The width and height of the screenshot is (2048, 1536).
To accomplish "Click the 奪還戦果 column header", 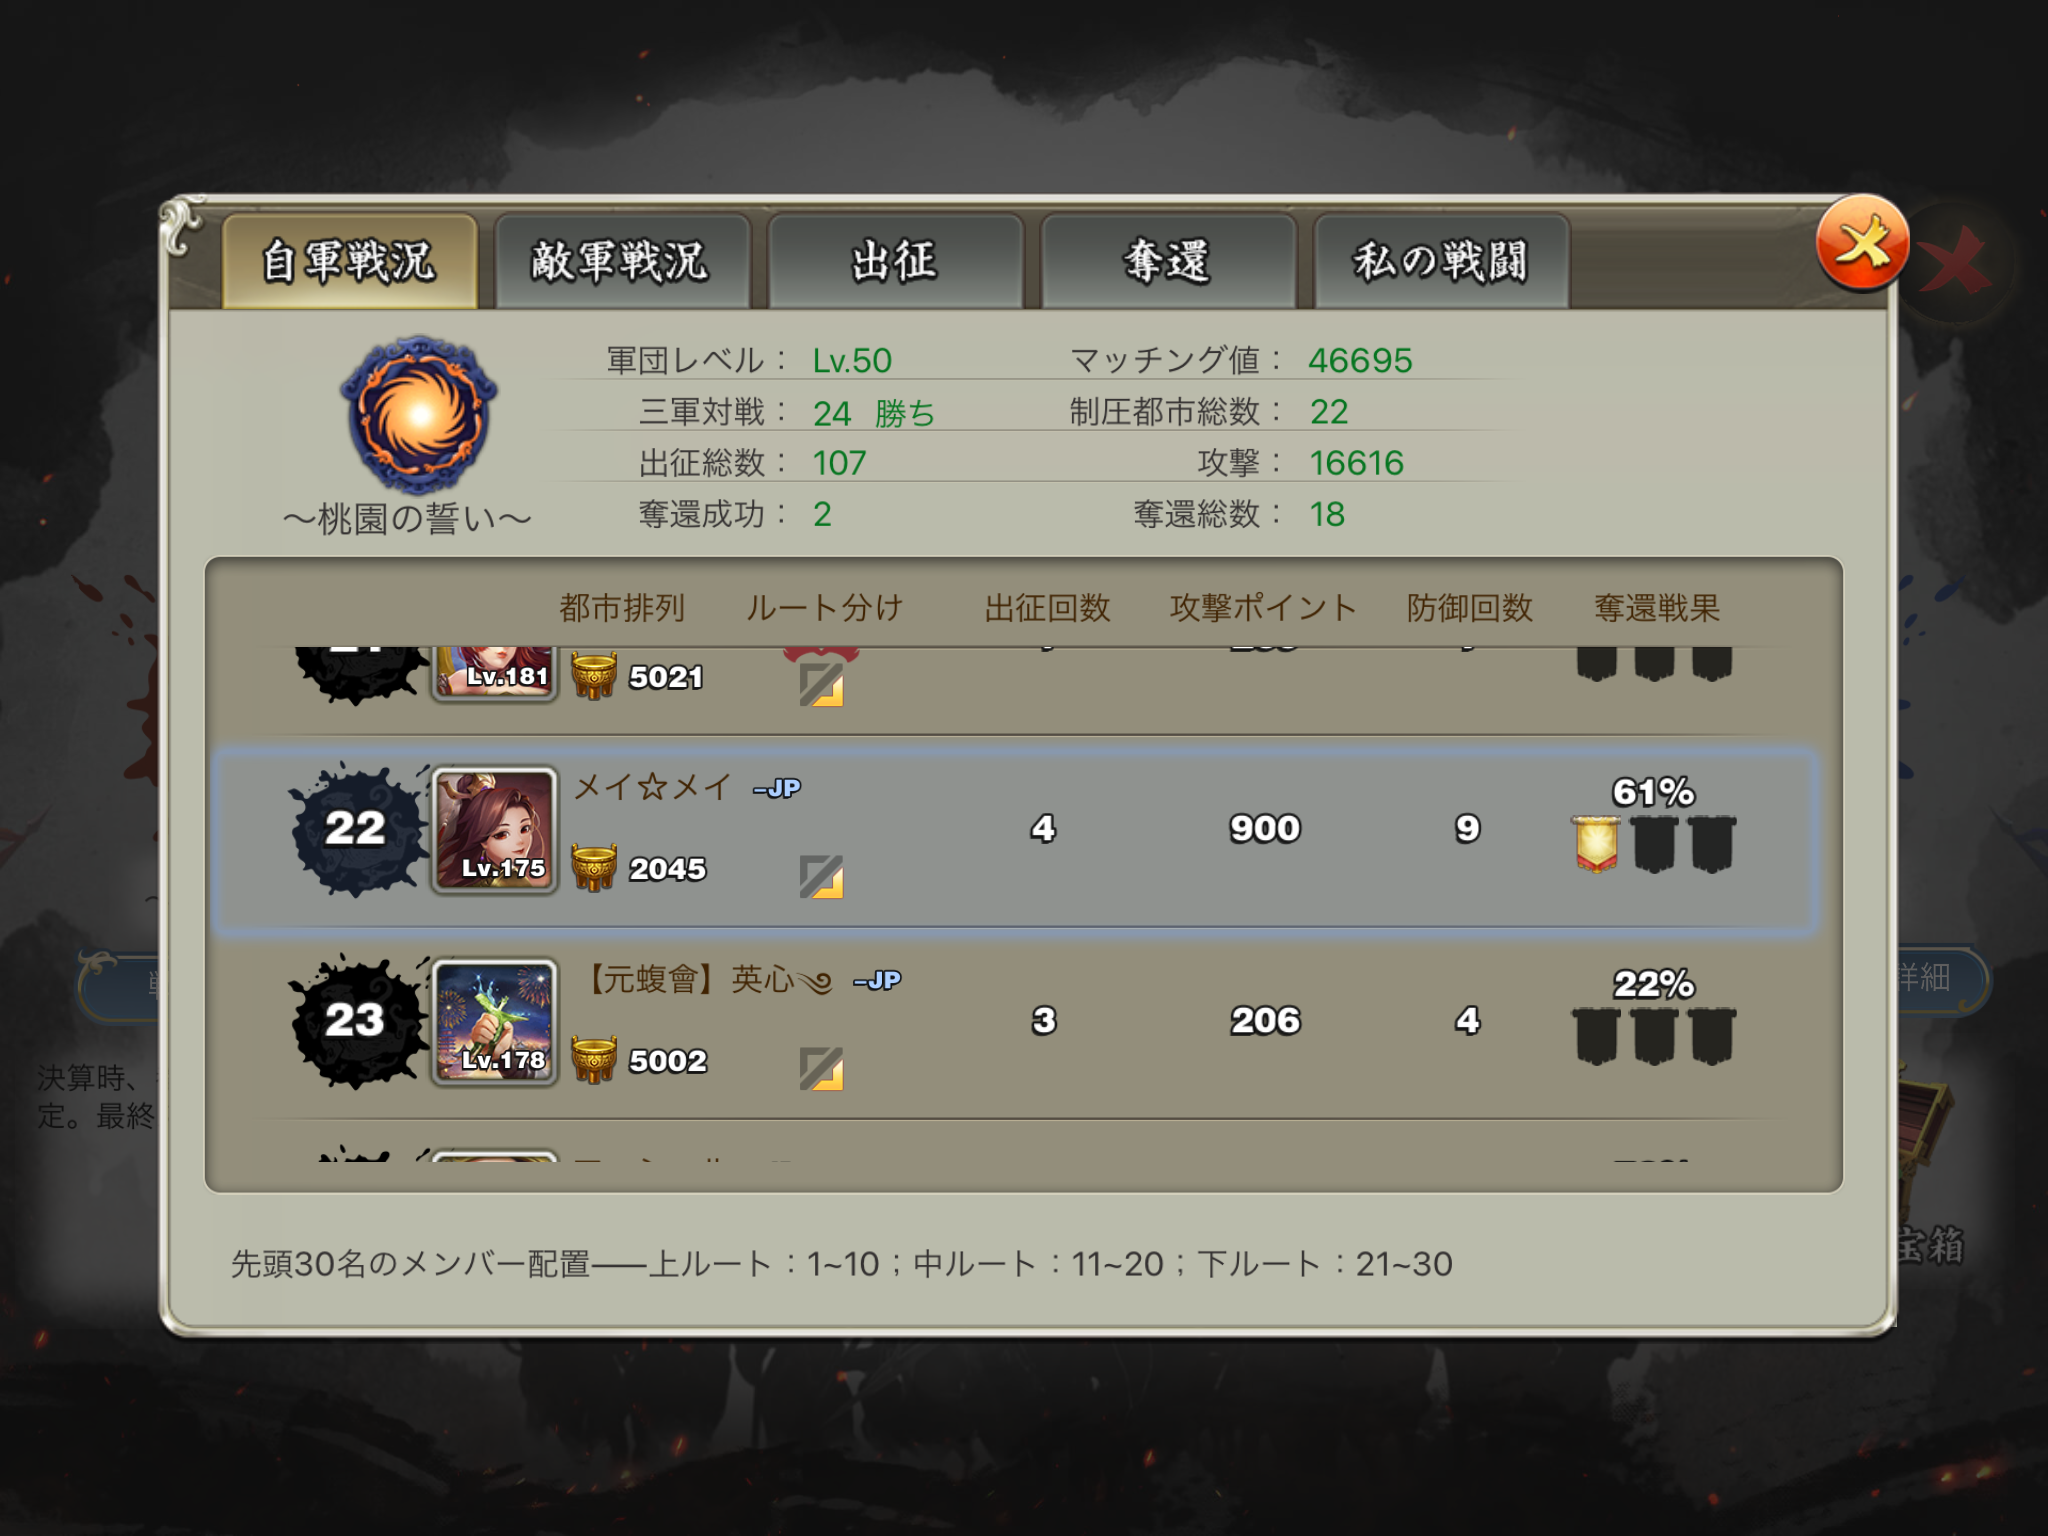I will pos(1657,608).
